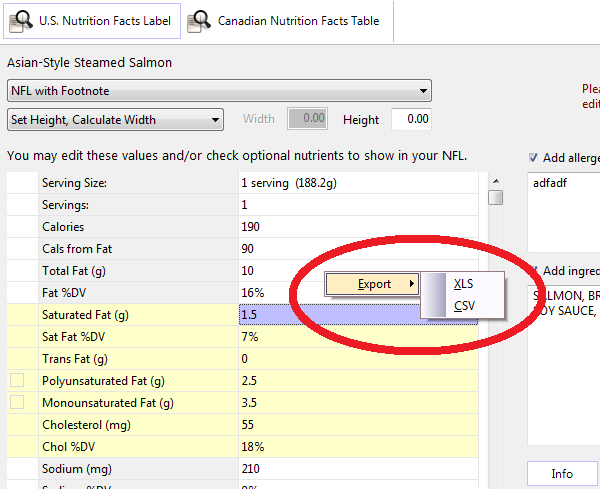Click the Saturated Fat value cell
This screenshot has height=489, width=600.
(x=358, y=314)
